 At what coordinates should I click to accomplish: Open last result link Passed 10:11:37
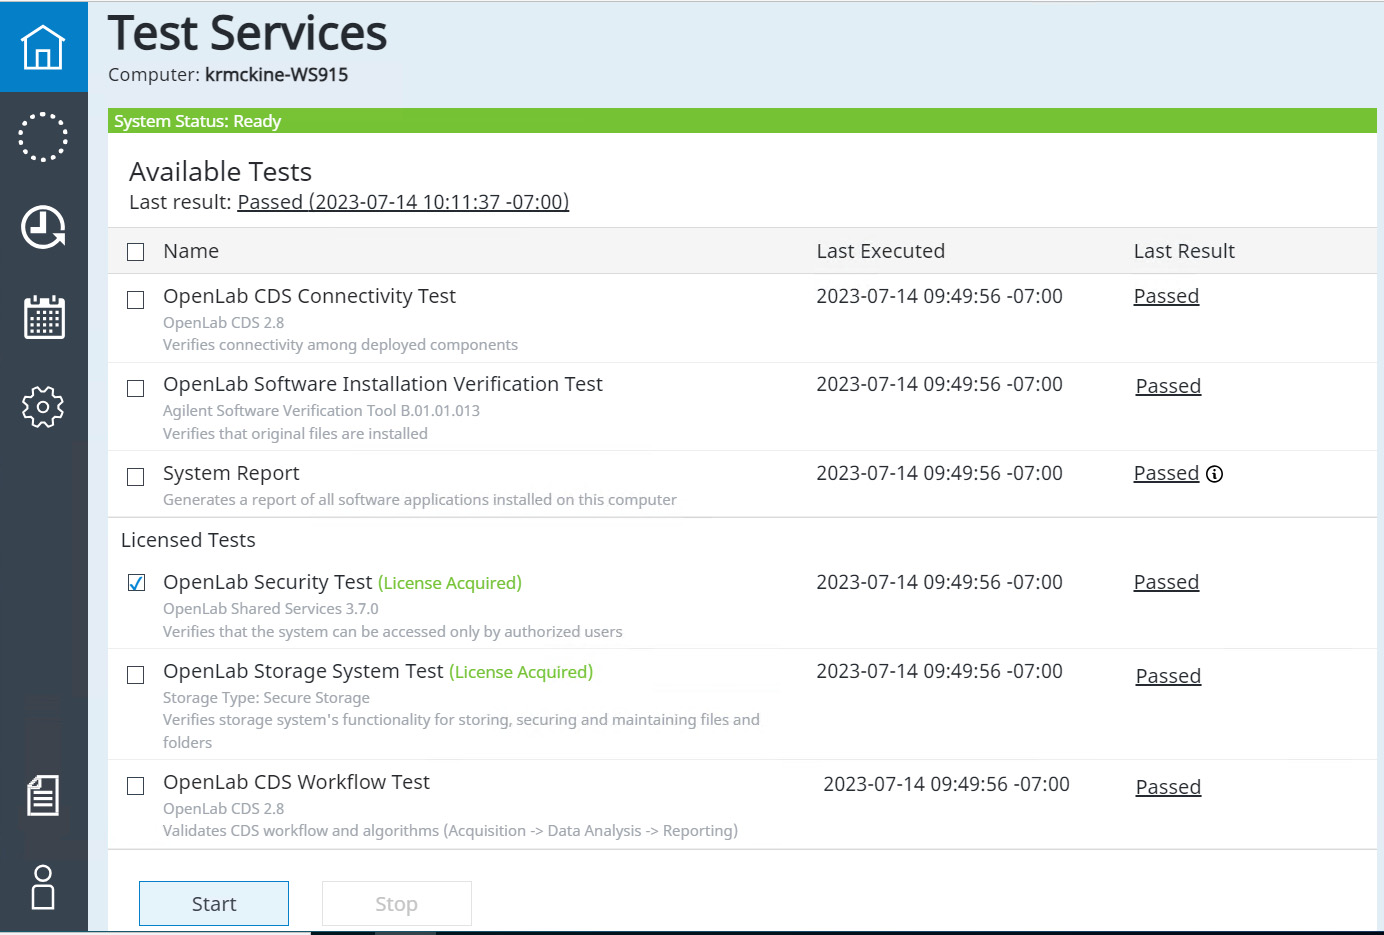coord(403,202)
